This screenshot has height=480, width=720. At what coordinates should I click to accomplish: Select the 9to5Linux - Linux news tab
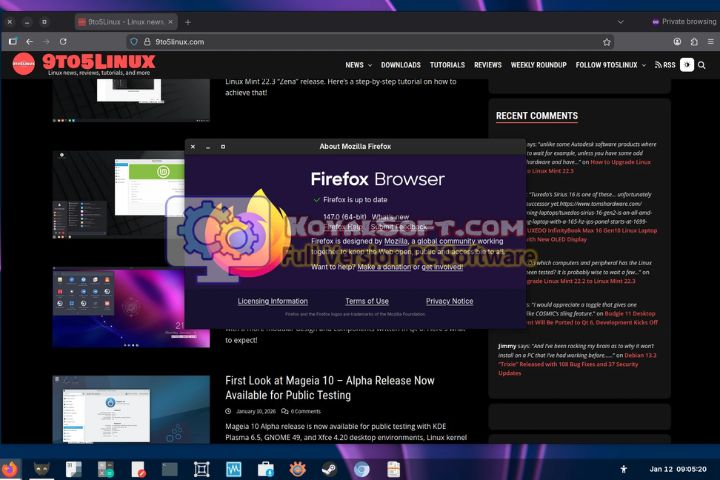125,22
